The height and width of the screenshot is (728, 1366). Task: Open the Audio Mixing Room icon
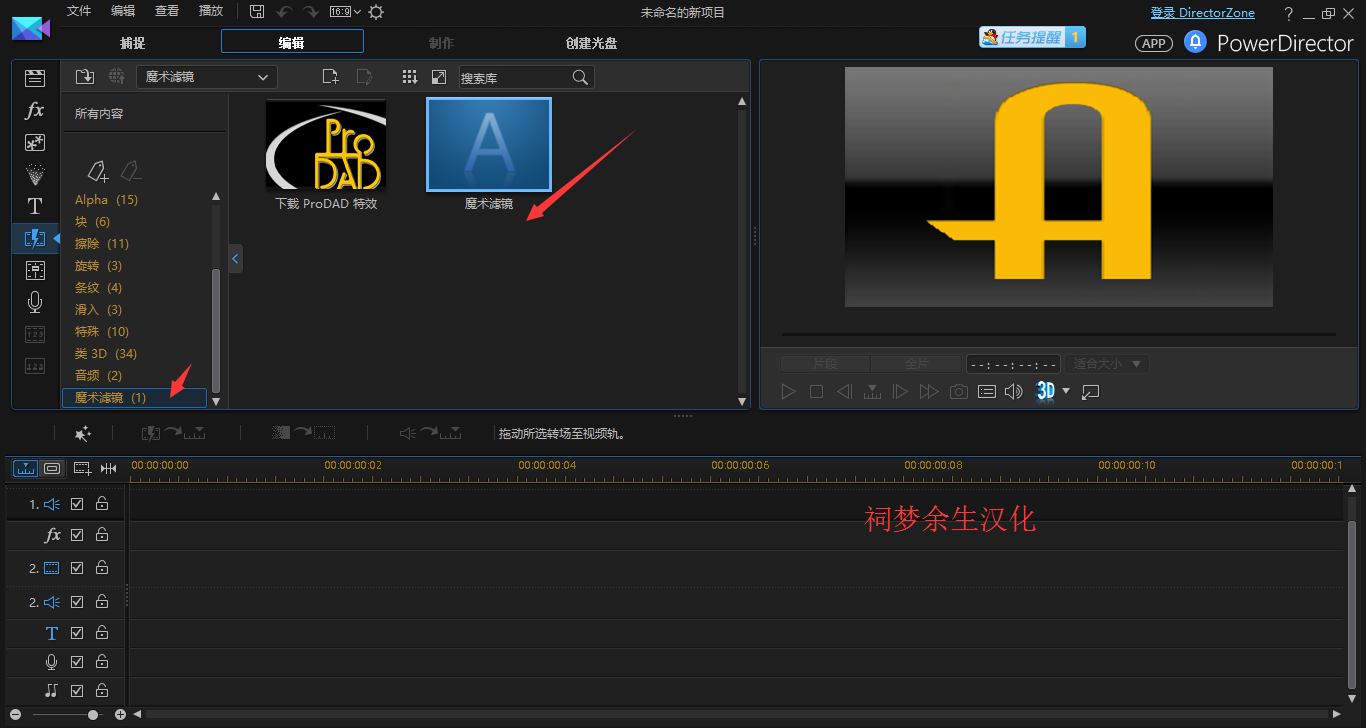pos(35,270)
